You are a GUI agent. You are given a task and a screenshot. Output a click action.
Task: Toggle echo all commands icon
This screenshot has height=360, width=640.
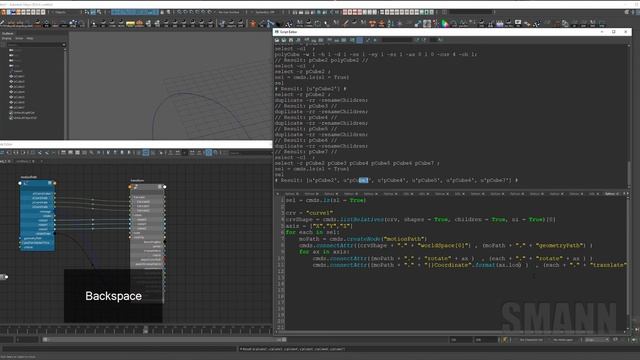coord(353,40)
